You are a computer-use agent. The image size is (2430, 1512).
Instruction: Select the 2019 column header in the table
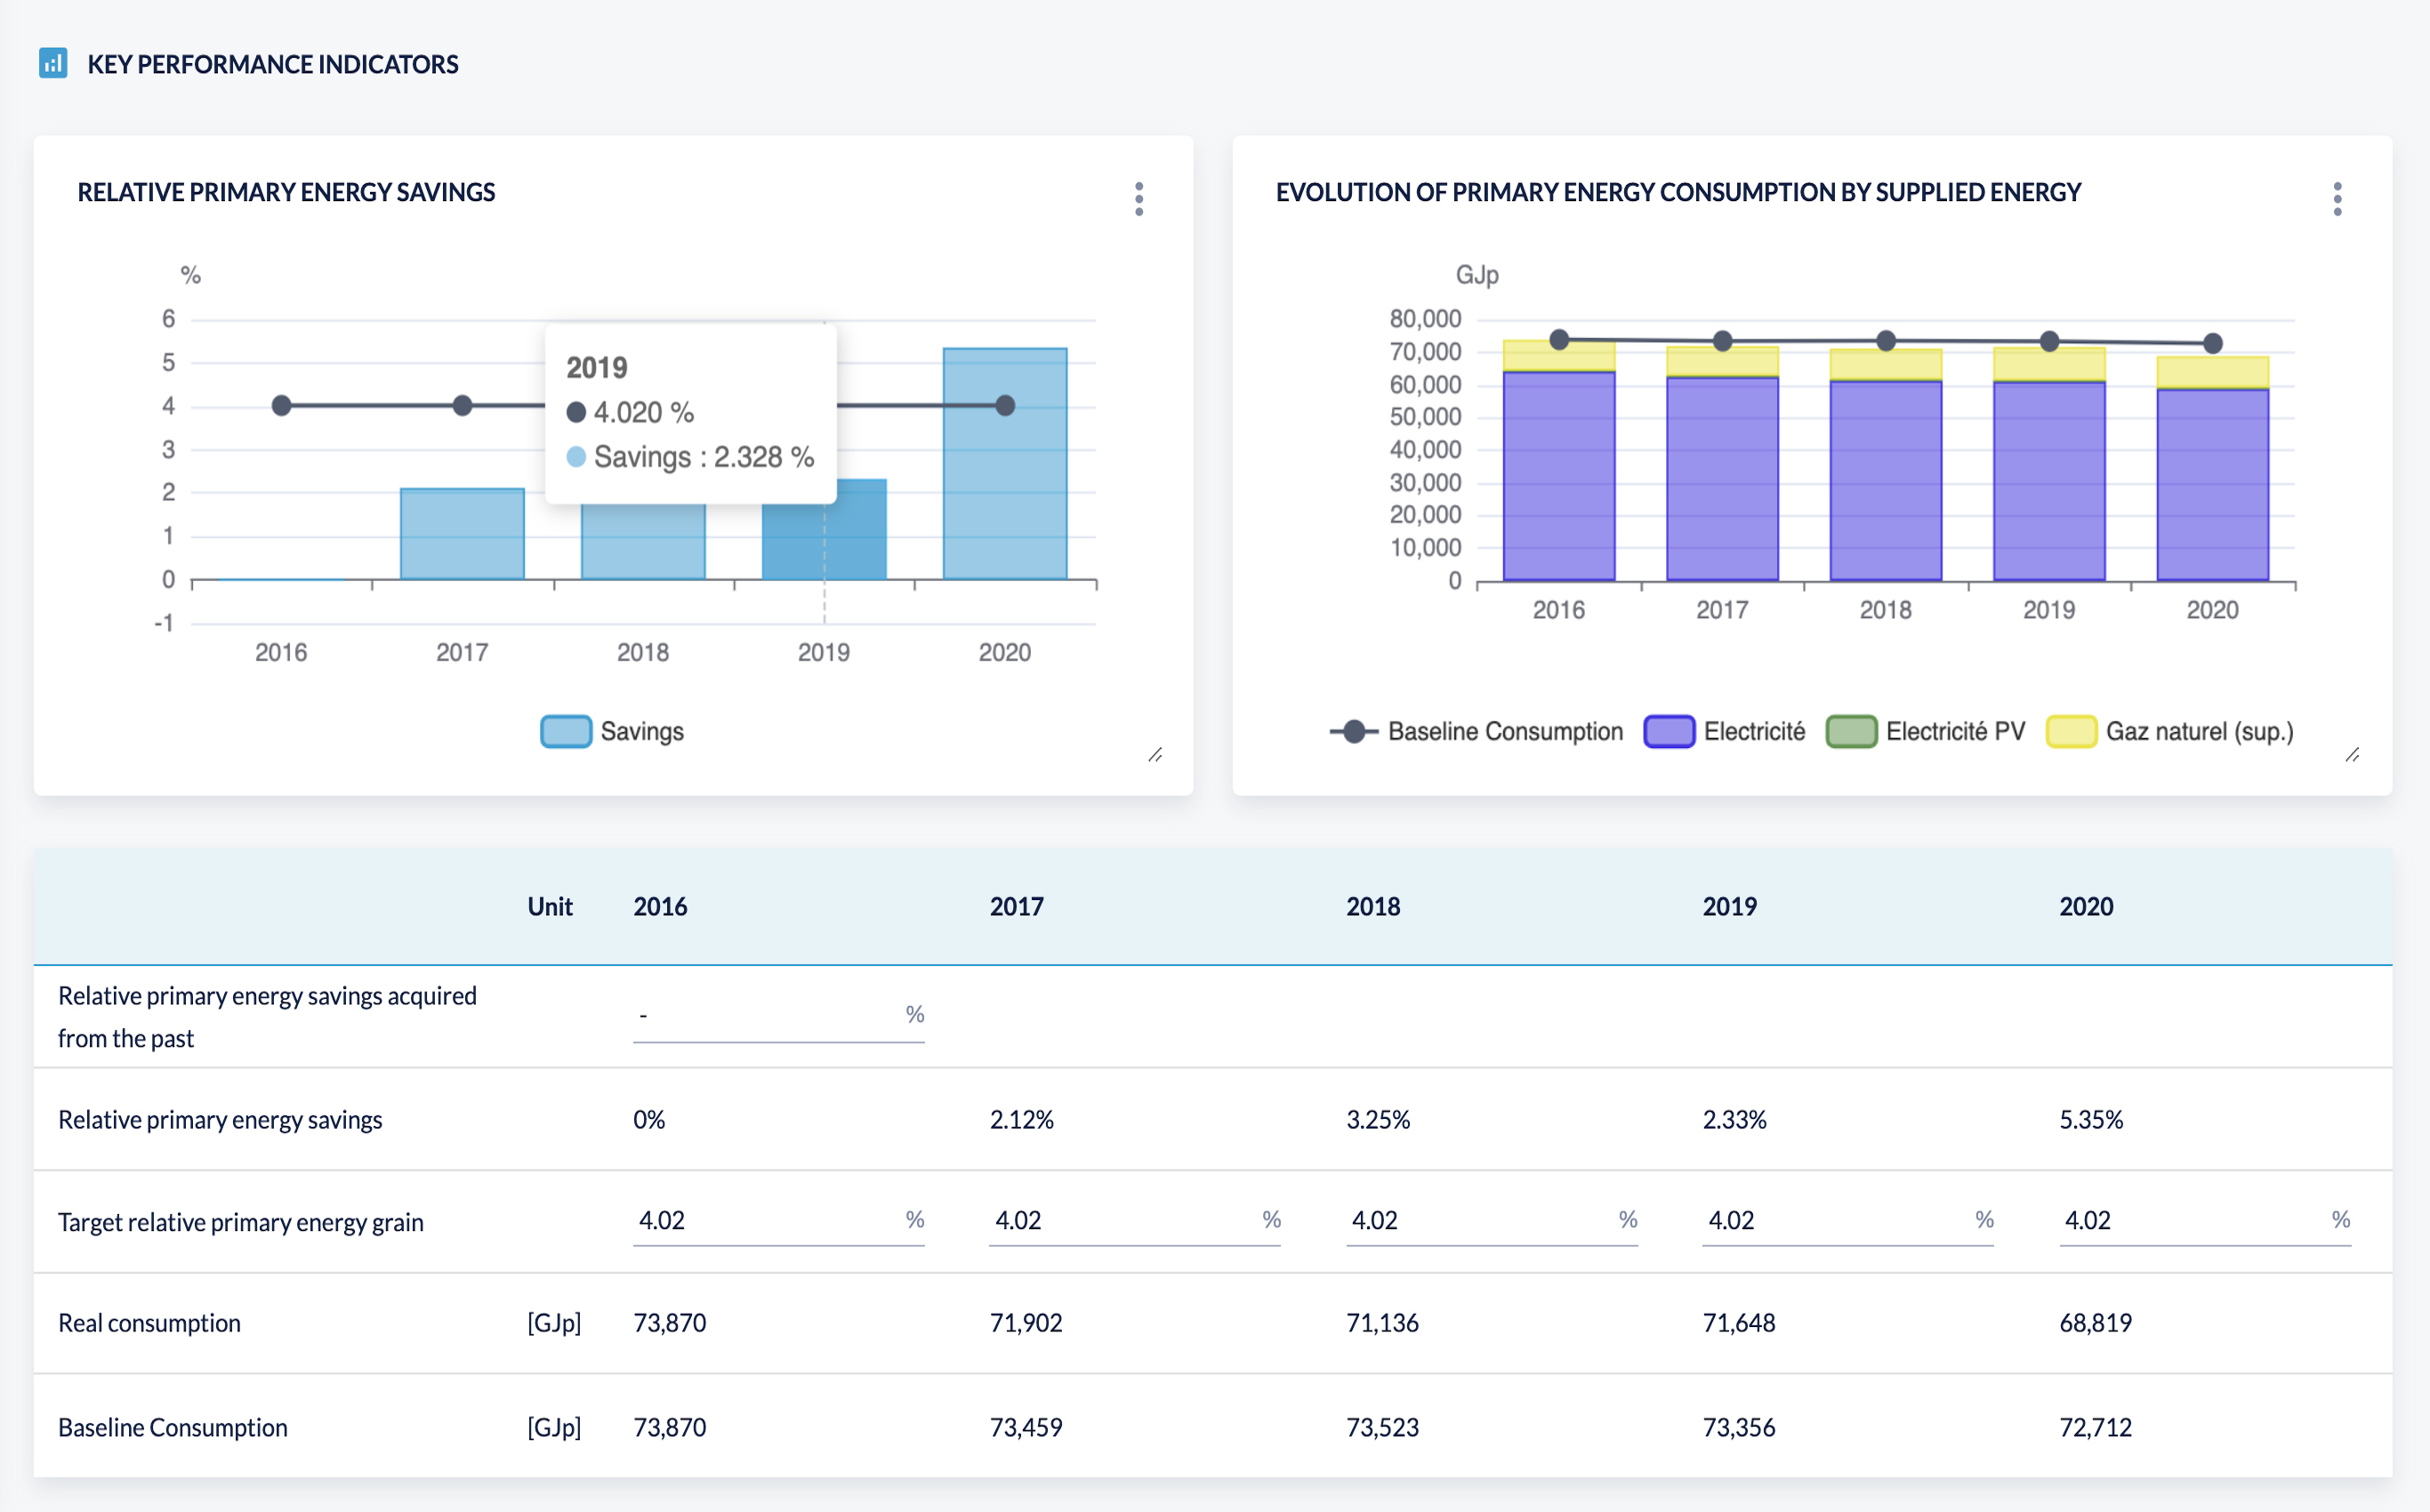[1729, 906]
